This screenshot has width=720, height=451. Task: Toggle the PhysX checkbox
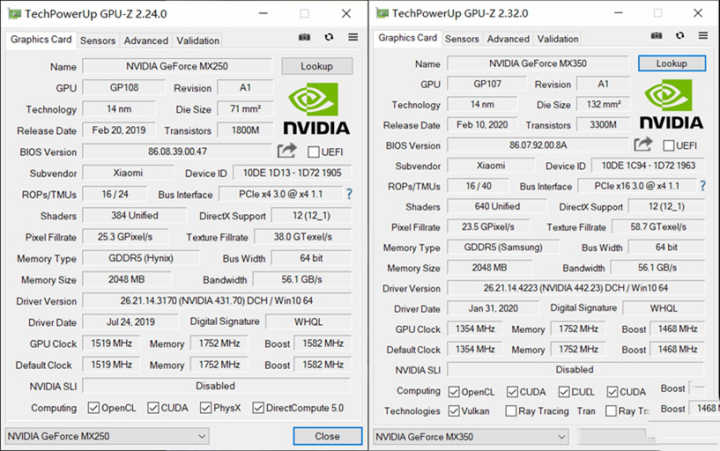click(x=205, y=407)
